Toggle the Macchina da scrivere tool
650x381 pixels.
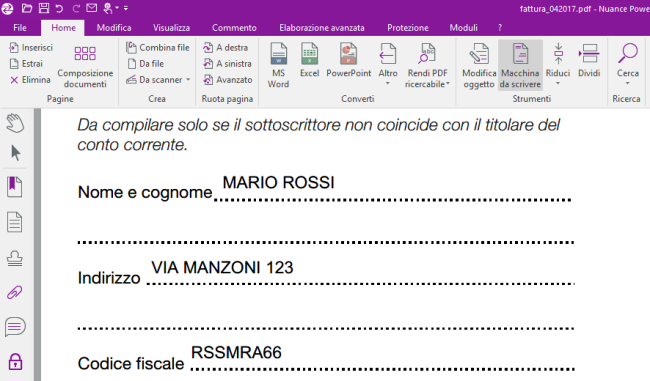pos(520,65)
